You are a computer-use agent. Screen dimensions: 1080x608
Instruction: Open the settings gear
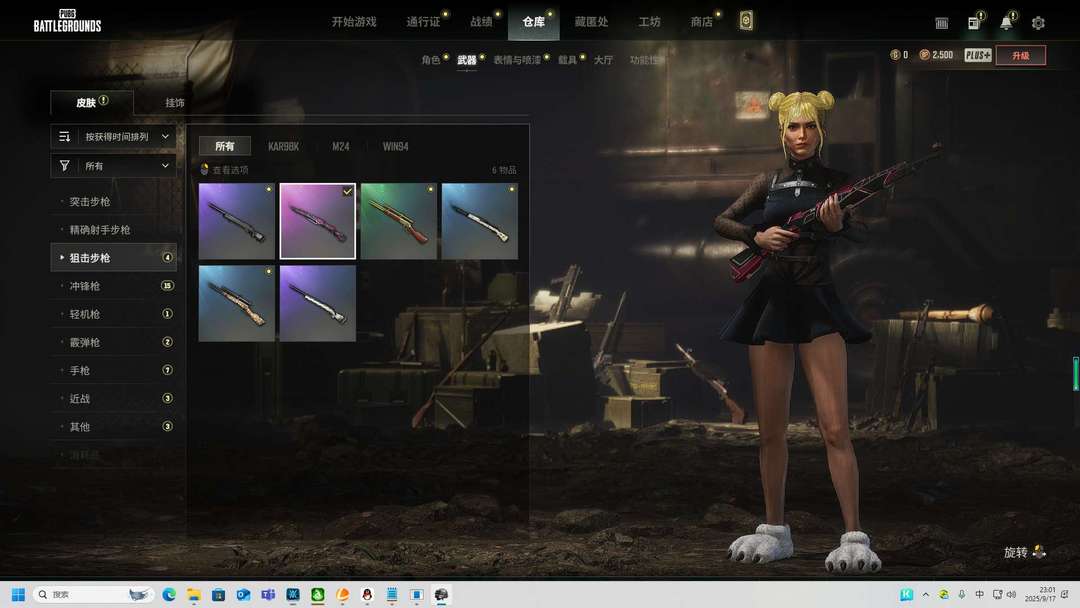coord(1038,23)
